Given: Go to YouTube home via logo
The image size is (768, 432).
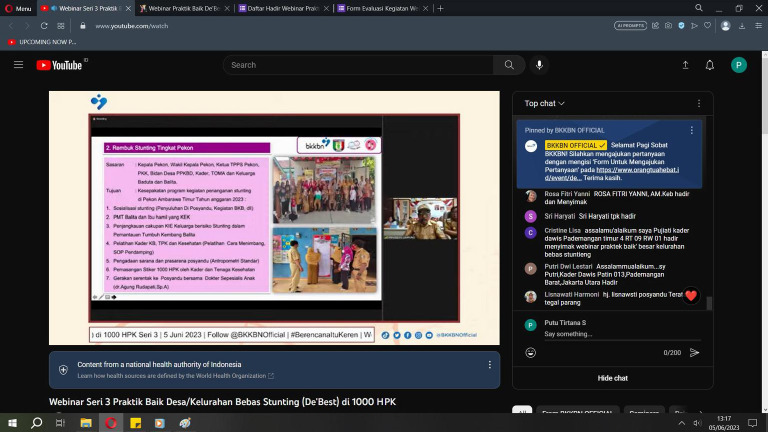Looking at the screenshot, I should (x=59, y=65).
